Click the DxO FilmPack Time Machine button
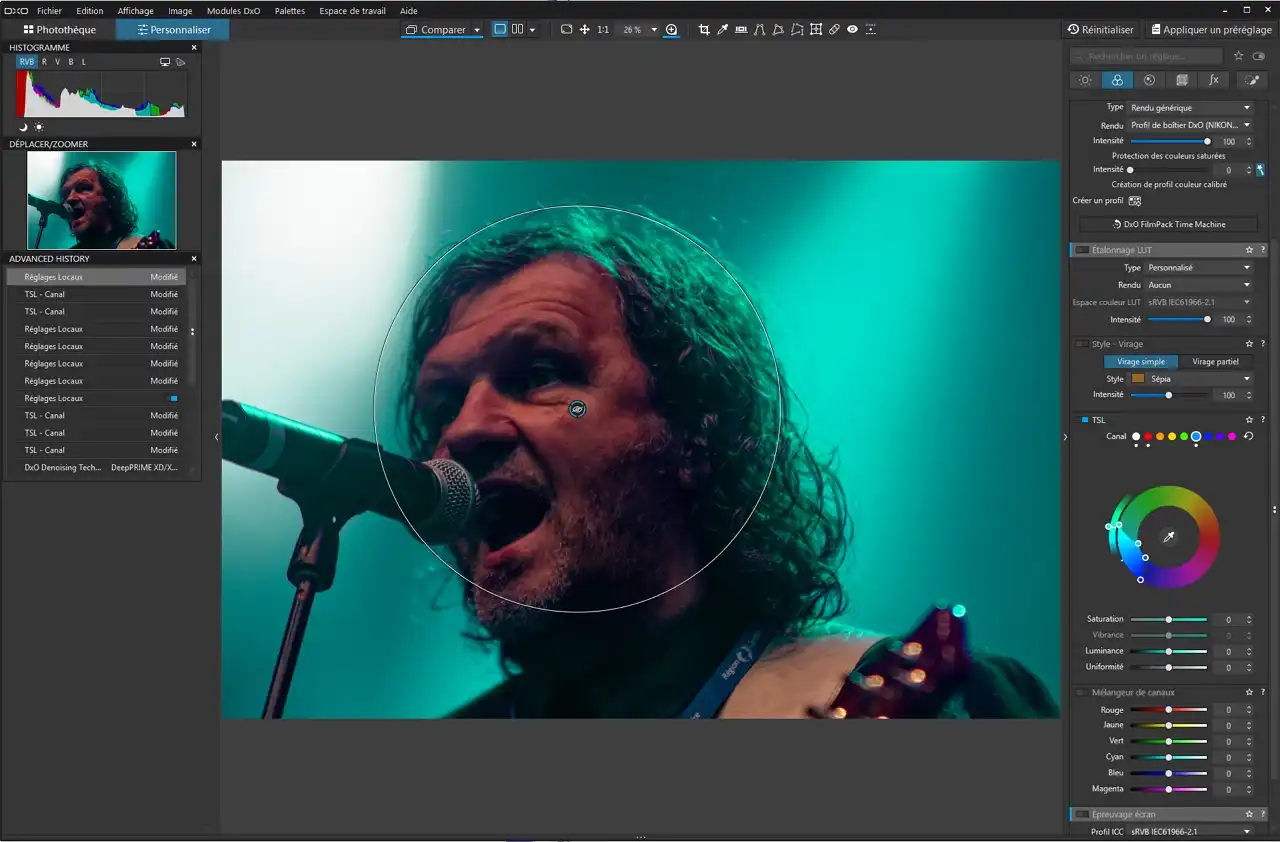 click(1168, 225)
